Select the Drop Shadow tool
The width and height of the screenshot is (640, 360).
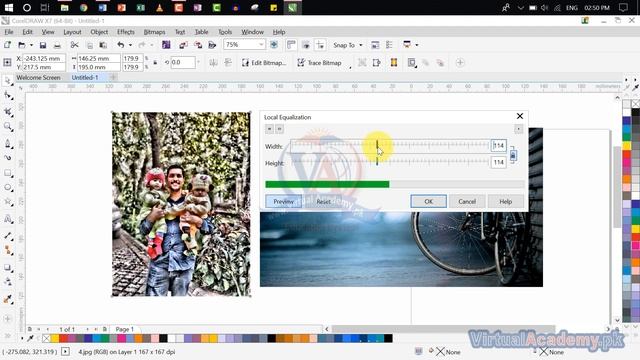[8, 268]
